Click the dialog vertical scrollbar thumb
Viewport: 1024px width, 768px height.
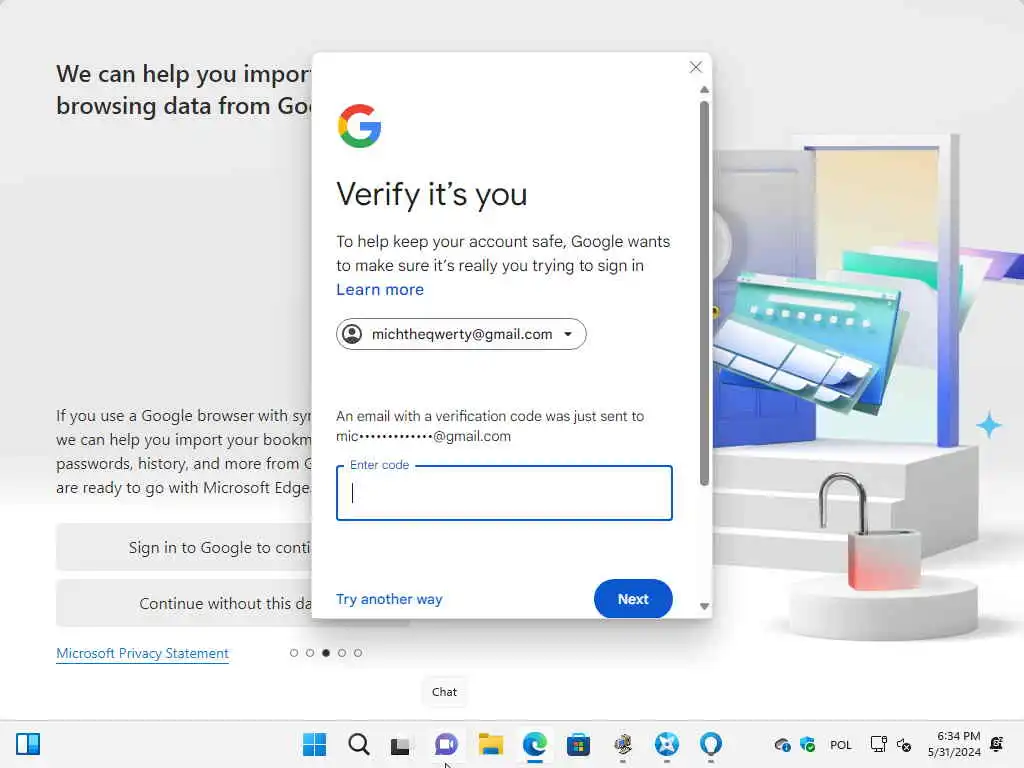click(704, 293)
